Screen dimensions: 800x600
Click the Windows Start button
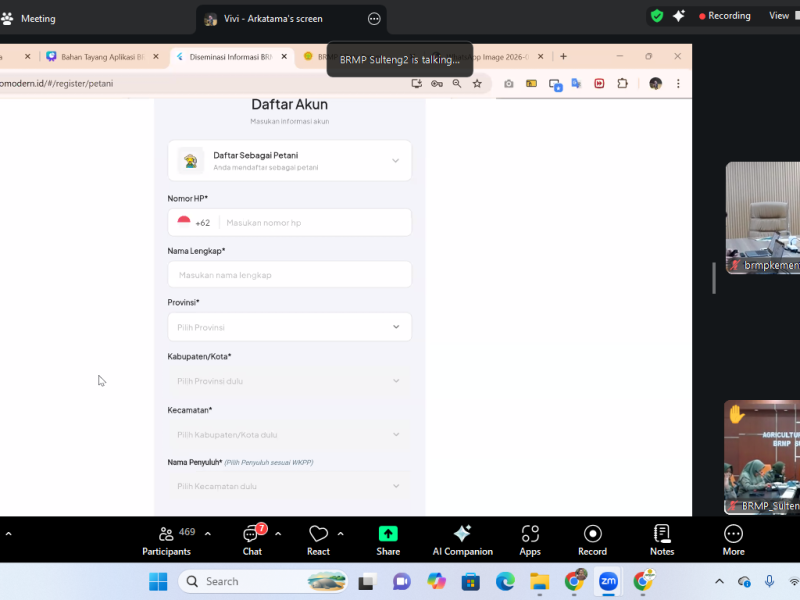158,581
